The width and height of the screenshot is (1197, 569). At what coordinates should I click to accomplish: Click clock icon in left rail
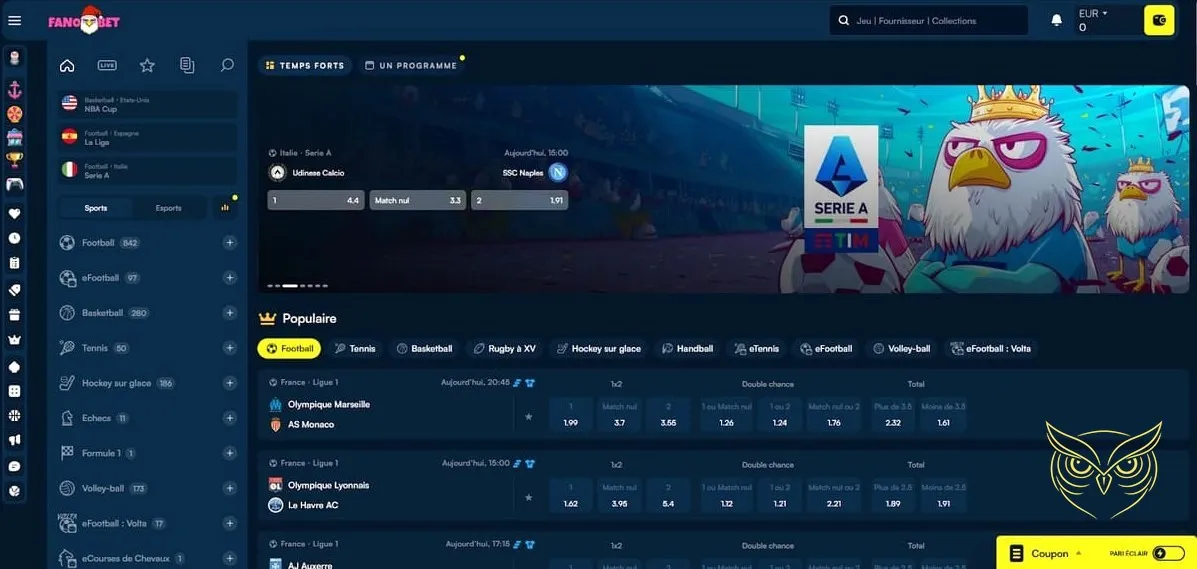[x=15, y=238]
